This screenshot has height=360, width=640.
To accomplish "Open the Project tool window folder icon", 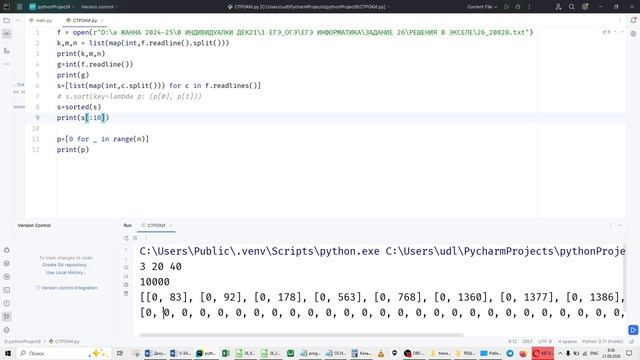I will coord(7,20).
